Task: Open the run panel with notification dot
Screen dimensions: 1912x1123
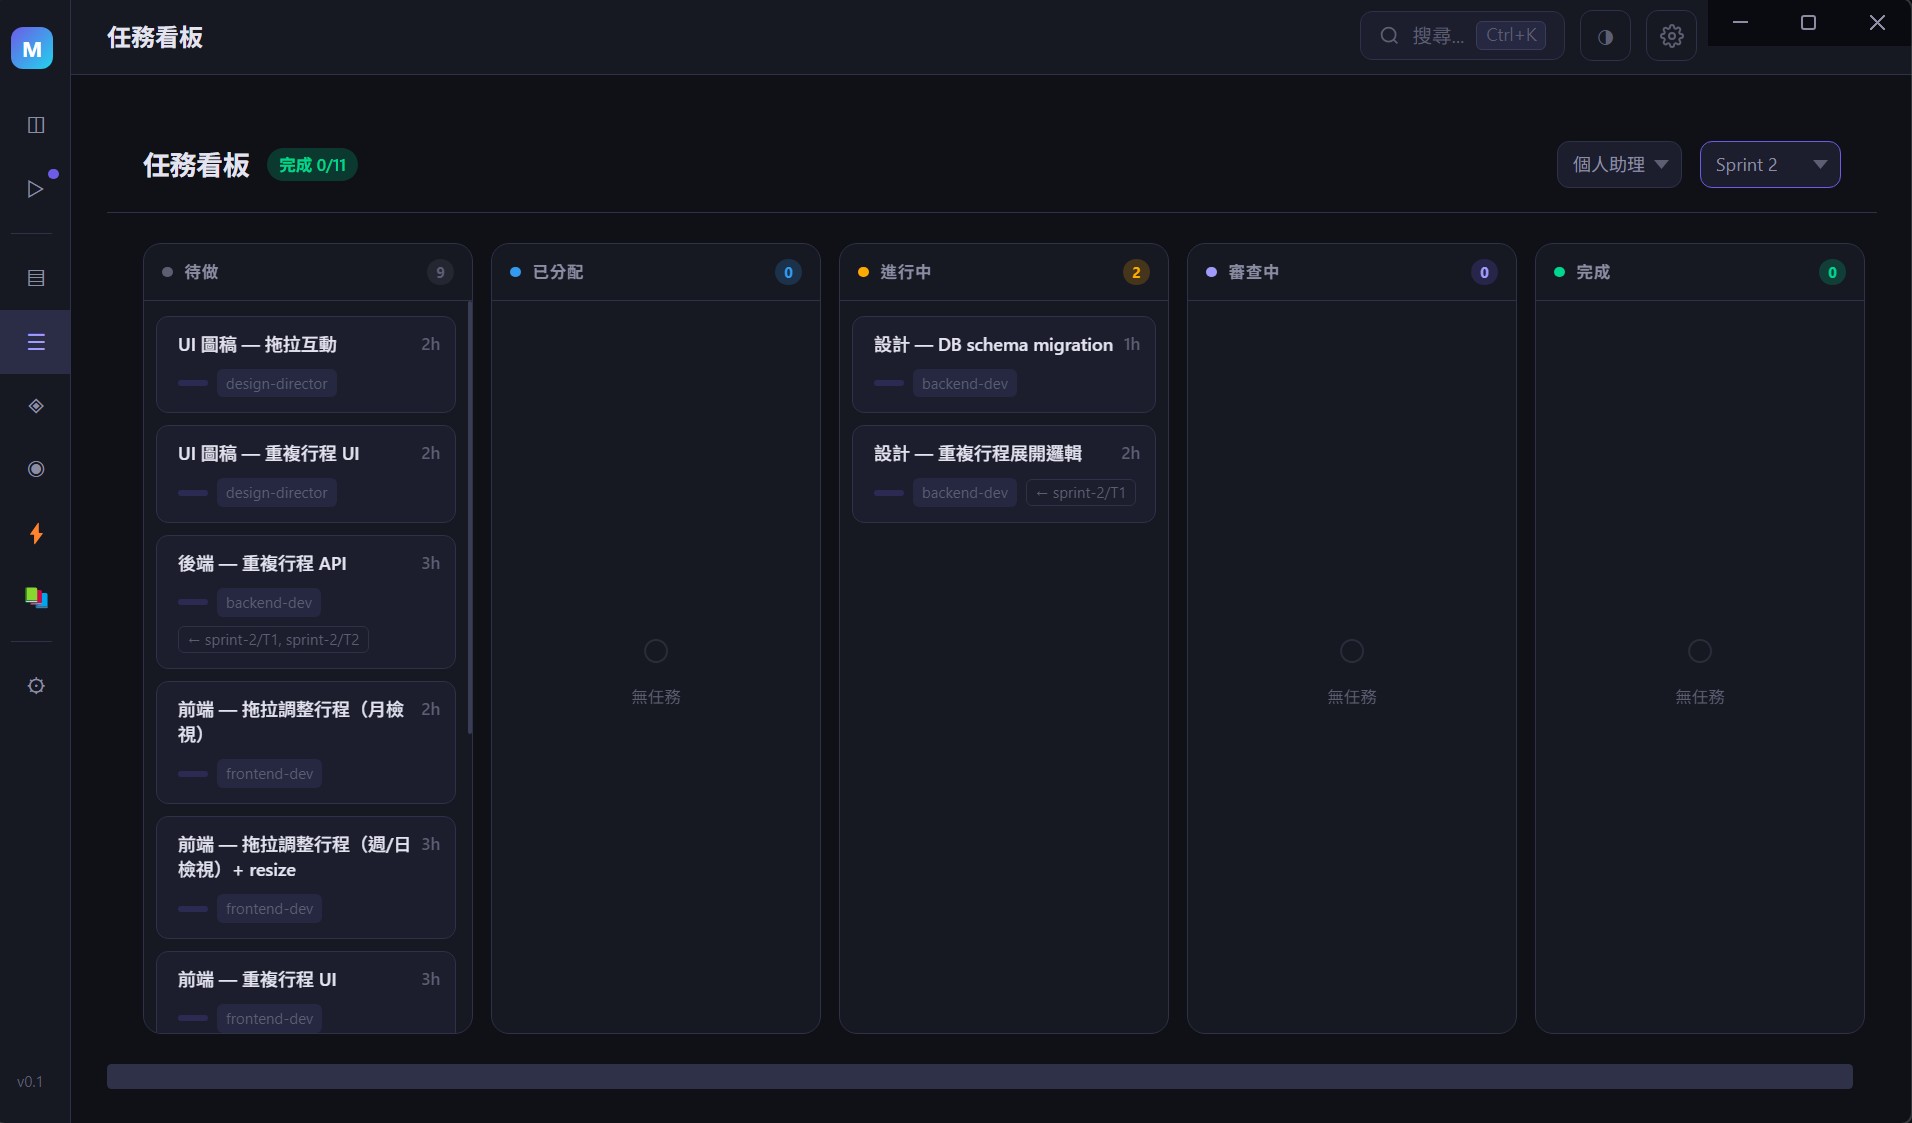Action: click(36, 189)
